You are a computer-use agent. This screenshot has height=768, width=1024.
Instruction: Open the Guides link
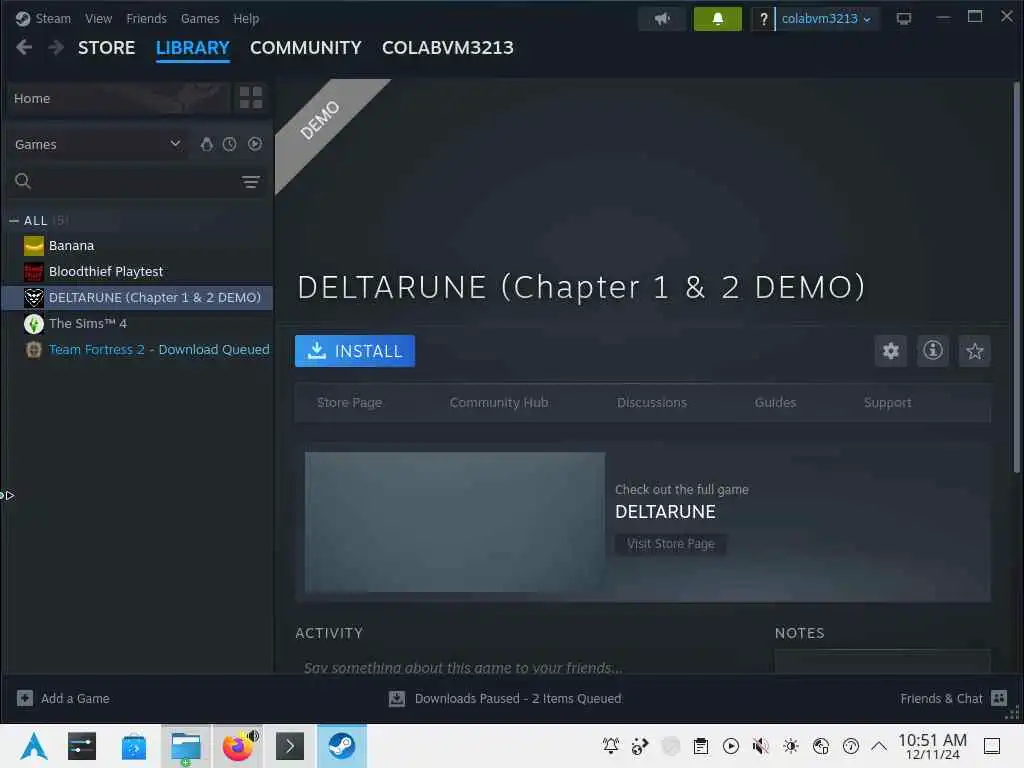click(x=775, y=402)
